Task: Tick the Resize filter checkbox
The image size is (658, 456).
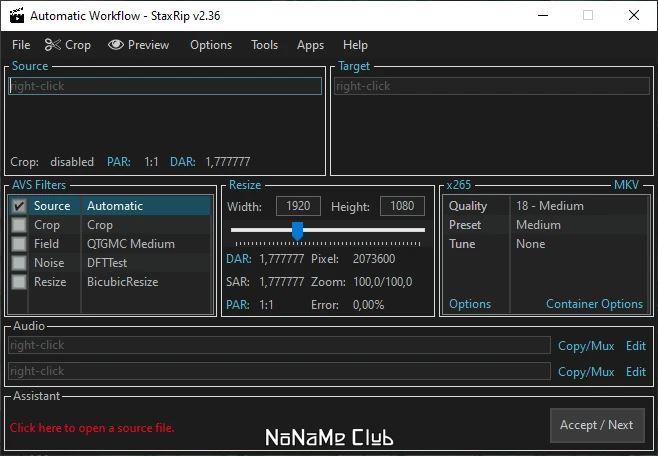Action: pyautogui.click(x=19, y=281)
